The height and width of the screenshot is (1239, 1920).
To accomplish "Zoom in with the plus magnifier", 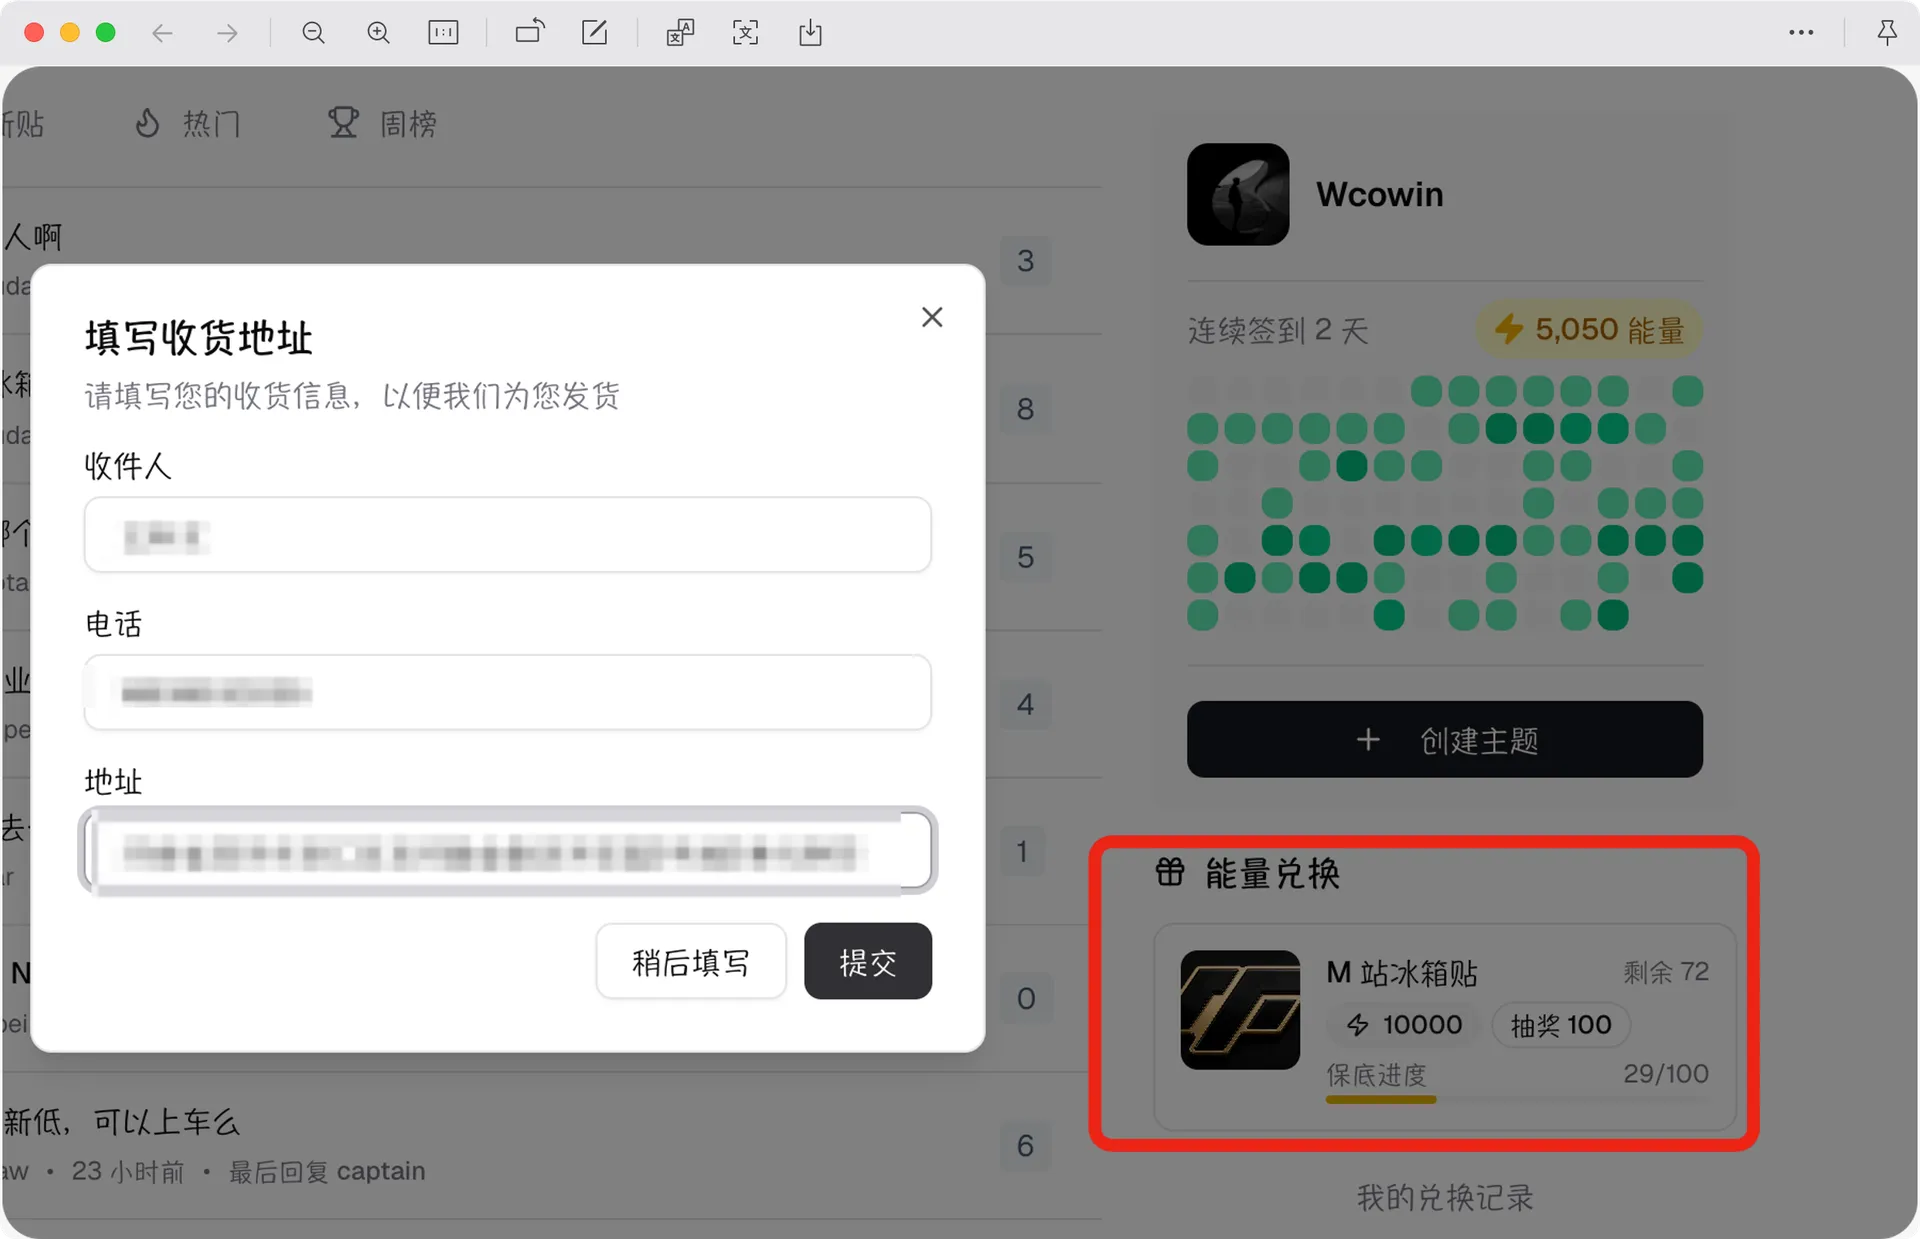I will click(x=379, y=33).
